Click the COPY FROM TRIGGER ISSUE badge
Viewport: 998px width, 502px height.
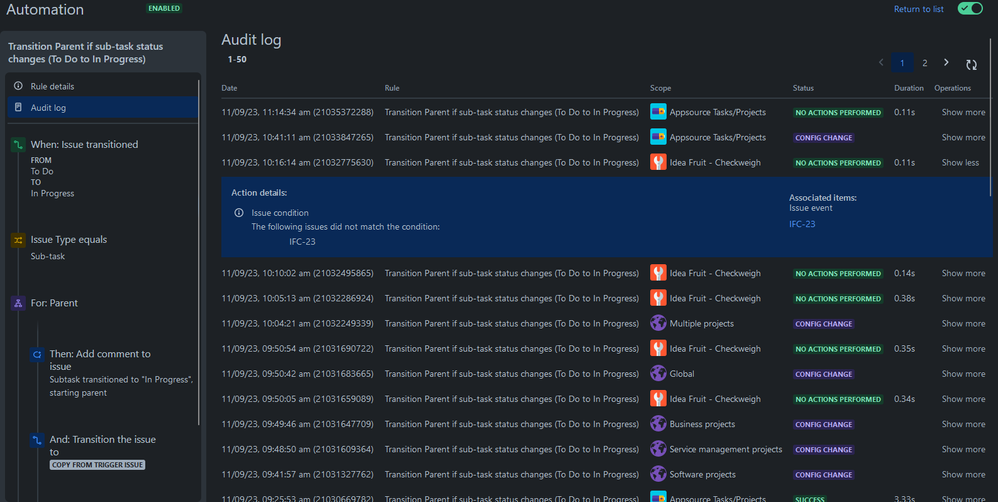[97, 464]
